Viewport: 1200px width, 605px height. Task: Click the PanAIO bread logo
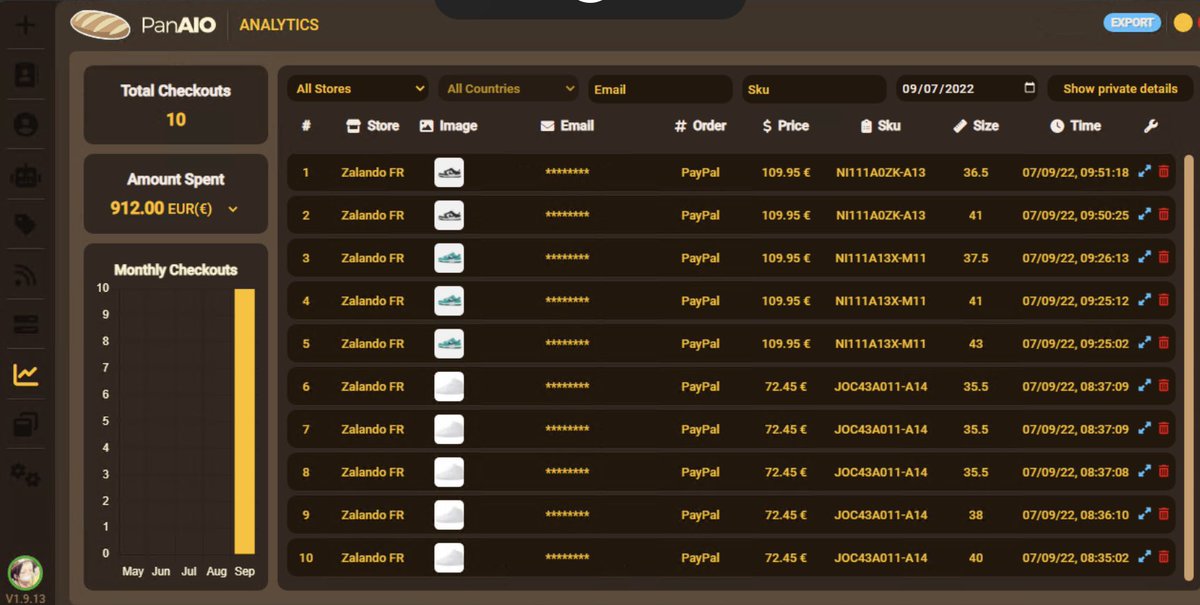pos(100,24)
